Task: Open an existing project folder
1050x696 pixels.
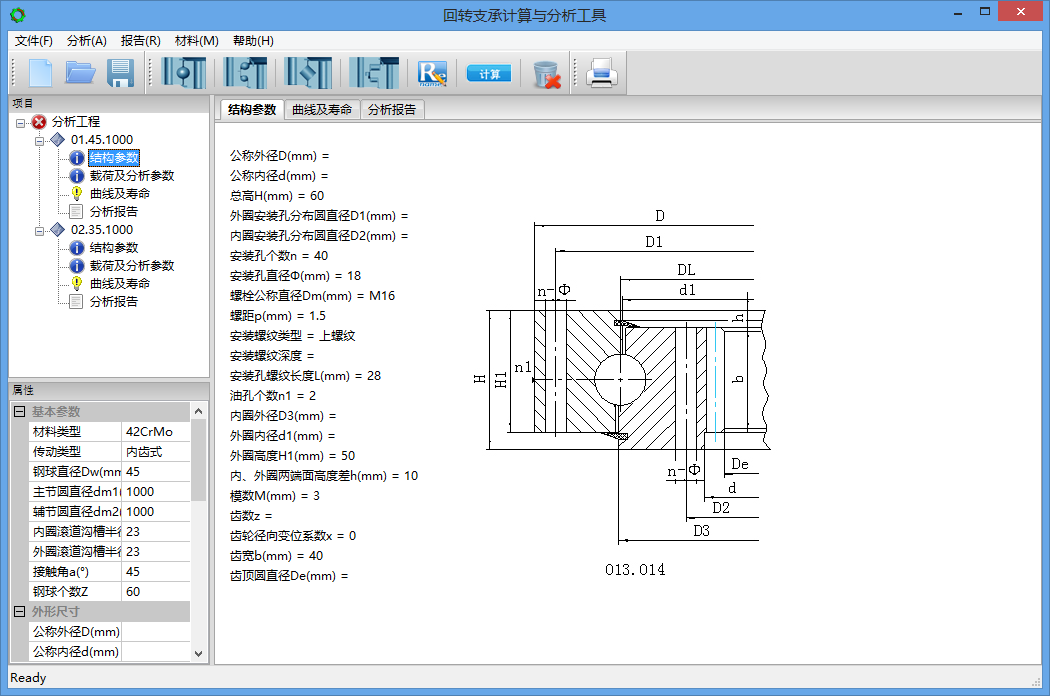Action: pyautogui.click(x=80, y=73)
